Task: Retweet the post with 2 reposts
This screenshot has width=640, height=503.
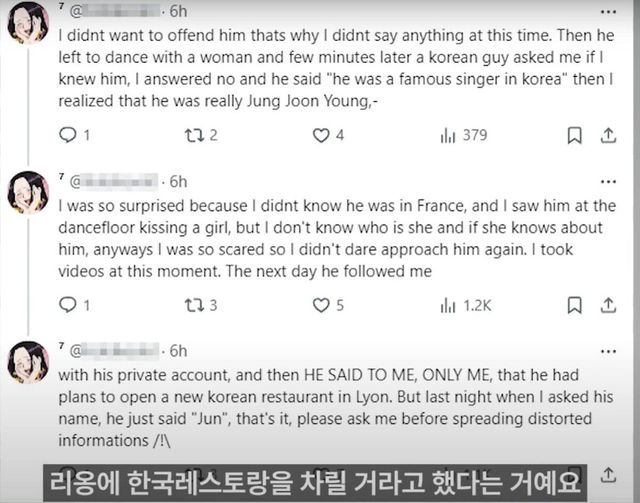Action: (x=195, y=135)
